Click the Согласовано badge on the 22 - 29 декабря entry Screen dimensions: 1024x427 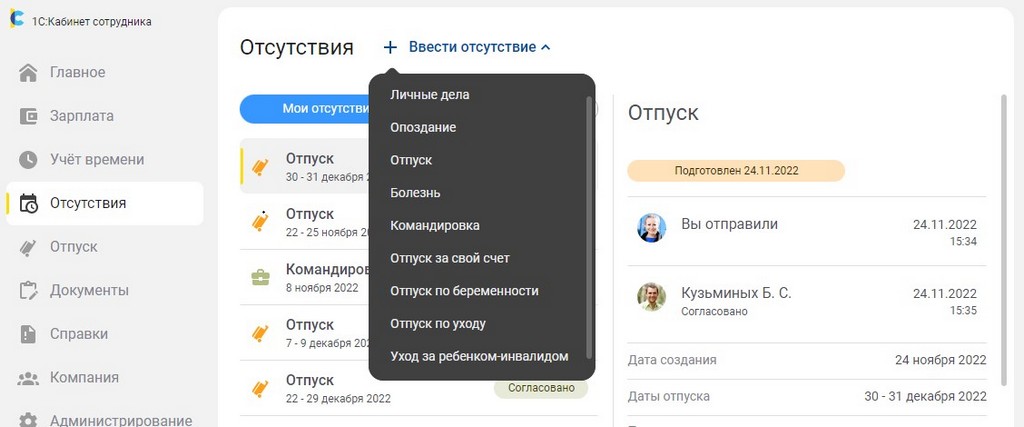pos(541,388)
